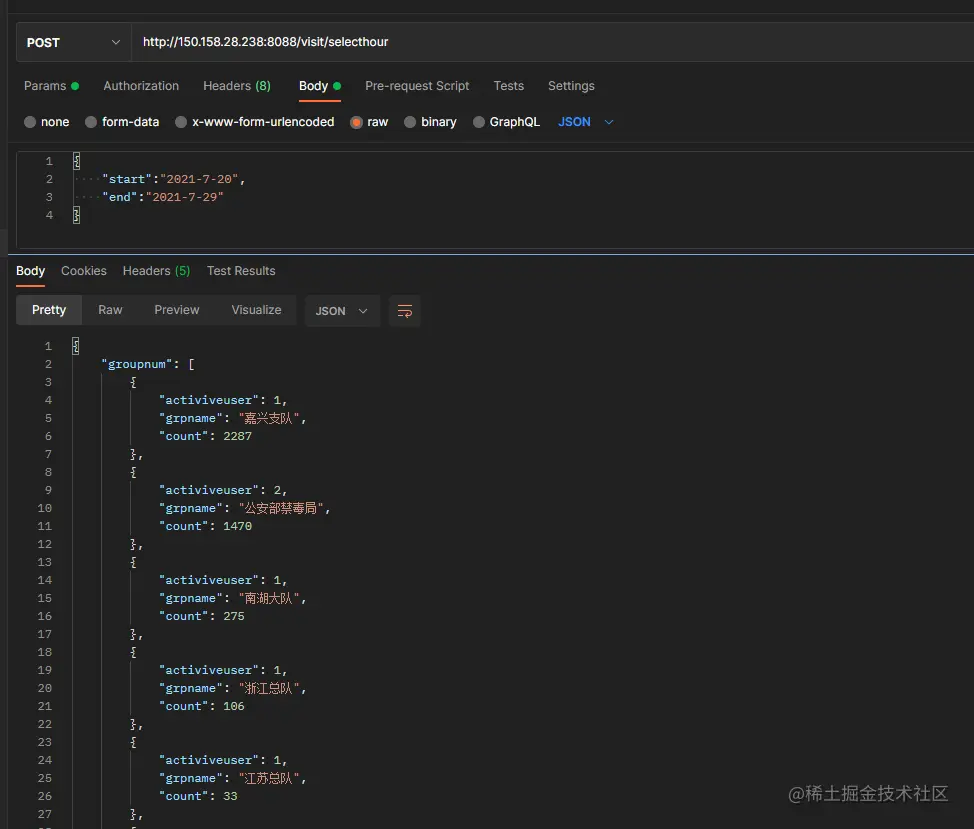Open the response JSON format dropdown
Image resolution: width=974 pixels, height=829 pixels.
341,311
